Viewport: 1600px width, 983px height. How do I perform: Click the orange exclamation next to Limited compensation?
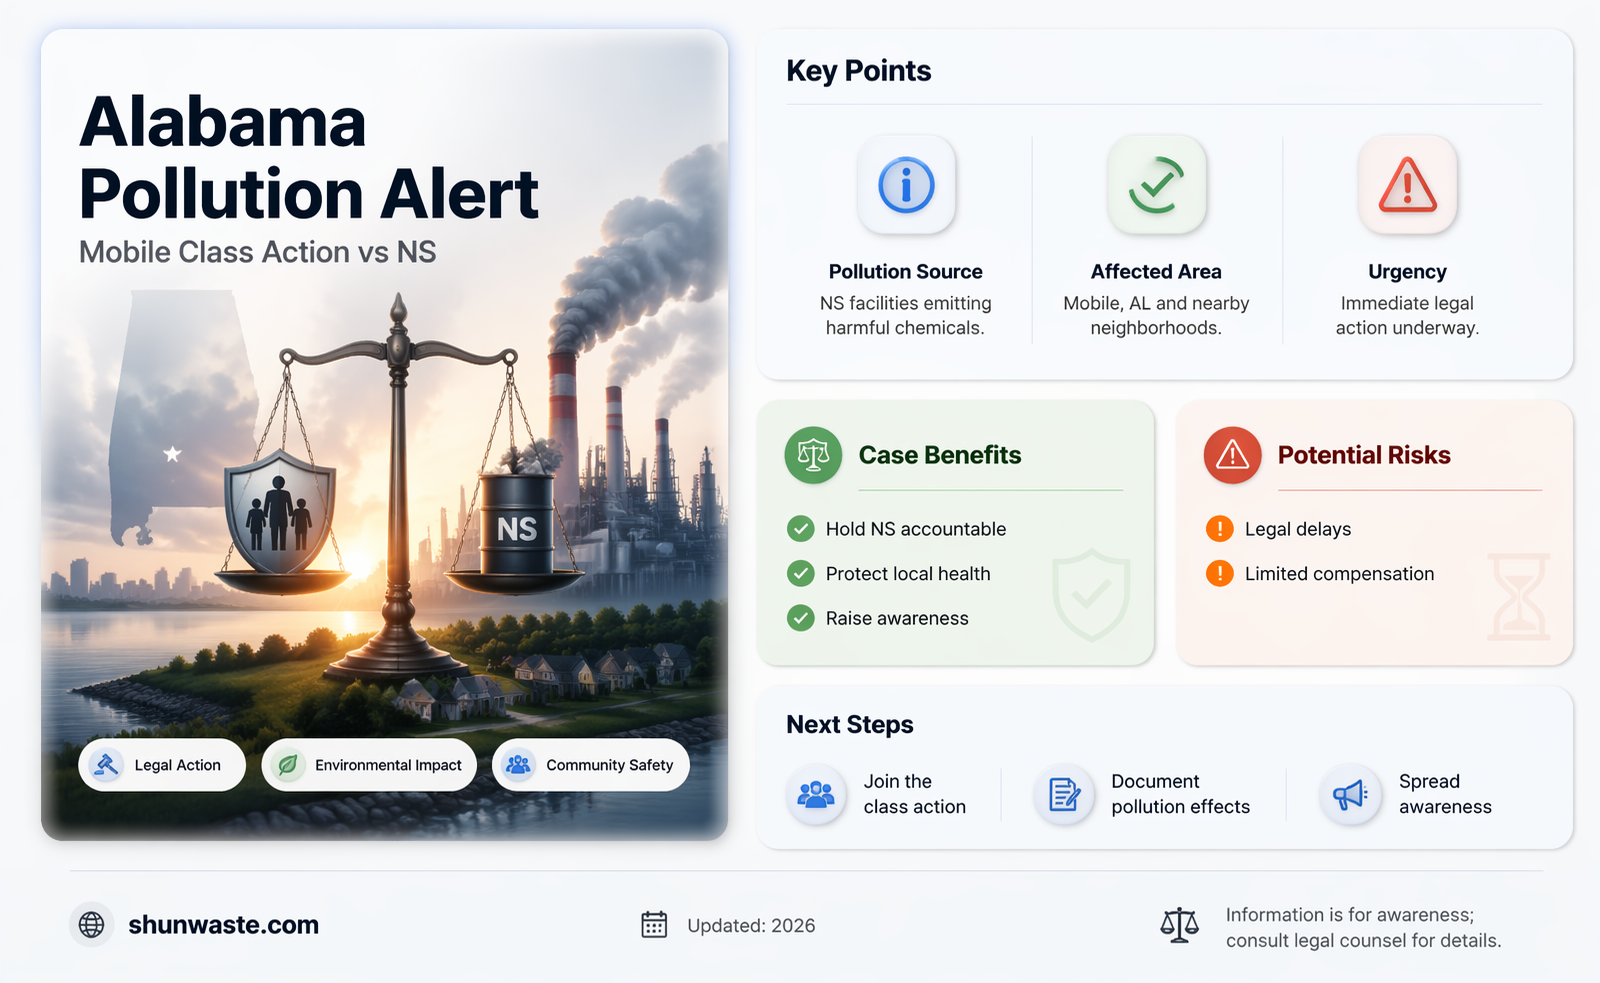(x=1219, y=573)
